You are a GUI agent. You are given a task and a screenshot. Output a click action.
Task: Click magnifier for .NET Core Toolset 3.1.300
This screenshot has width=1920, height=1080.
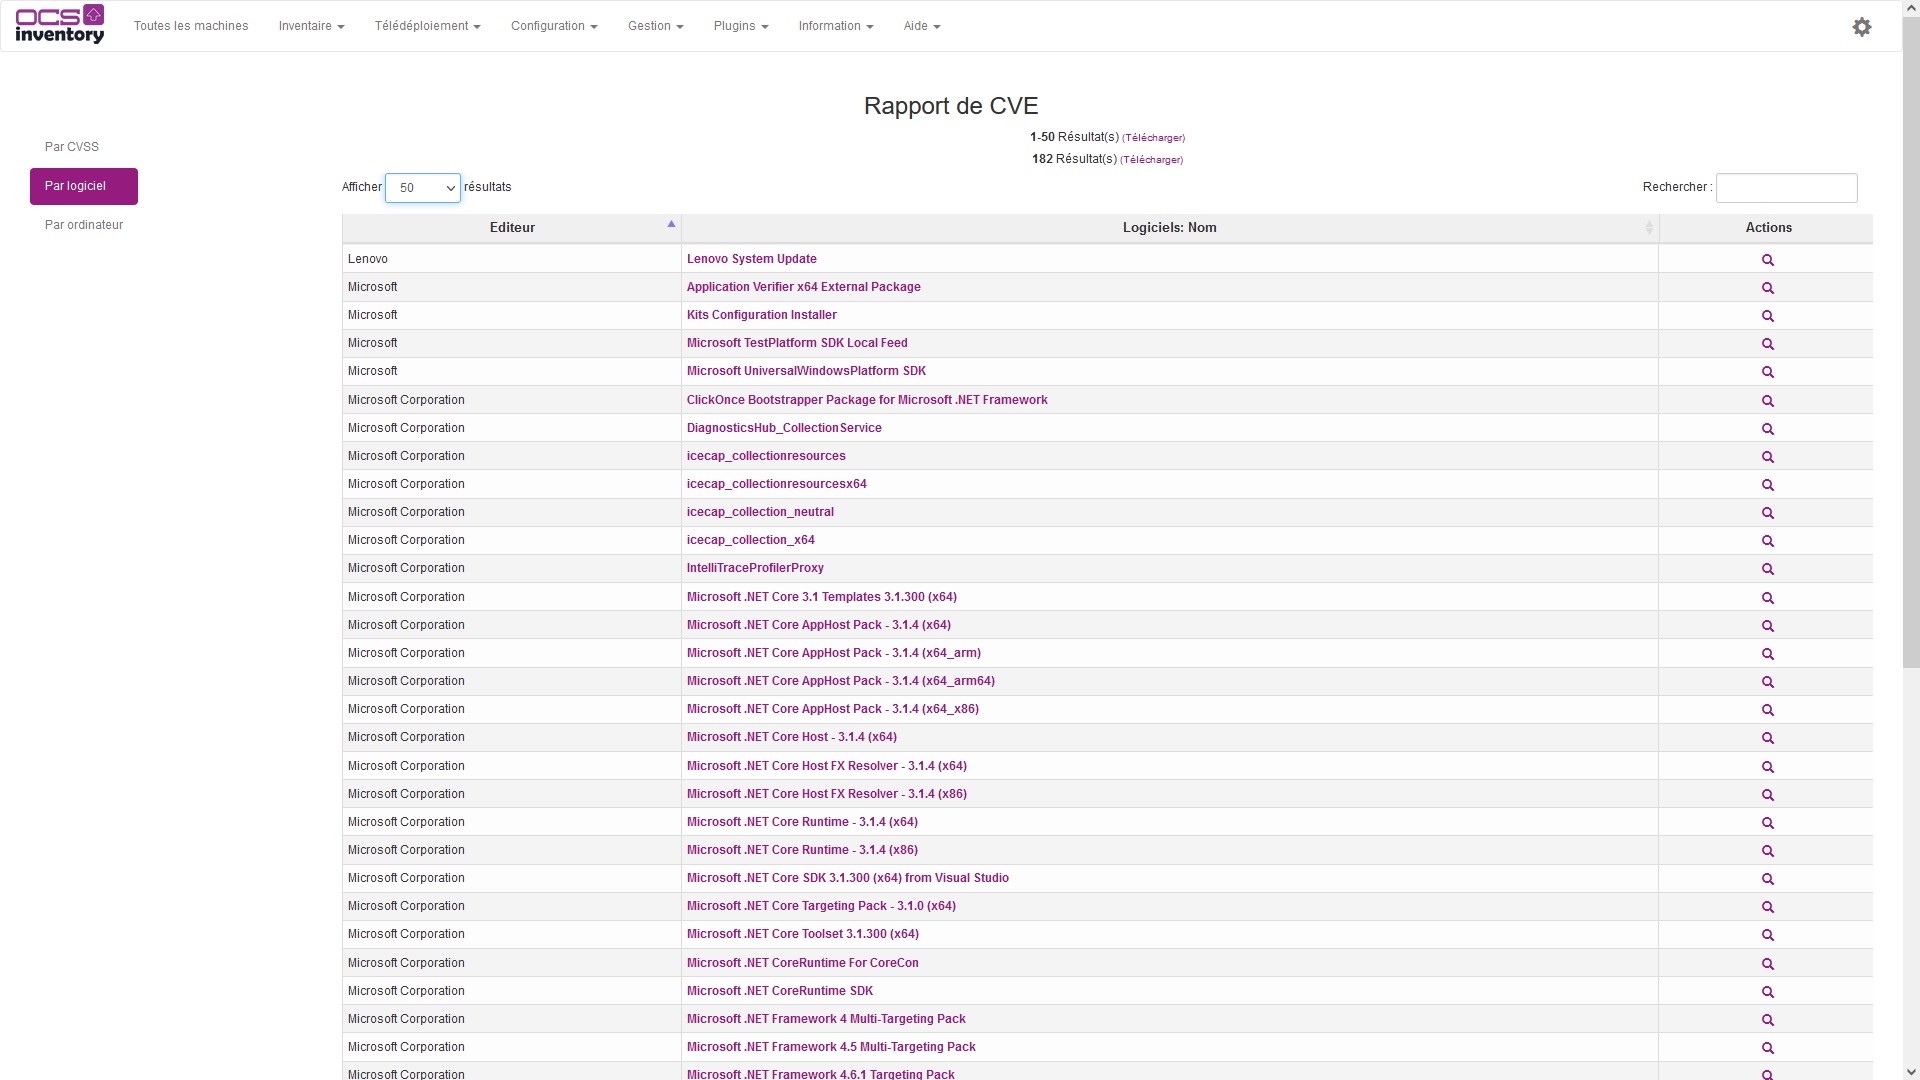tap(1767, 935)
